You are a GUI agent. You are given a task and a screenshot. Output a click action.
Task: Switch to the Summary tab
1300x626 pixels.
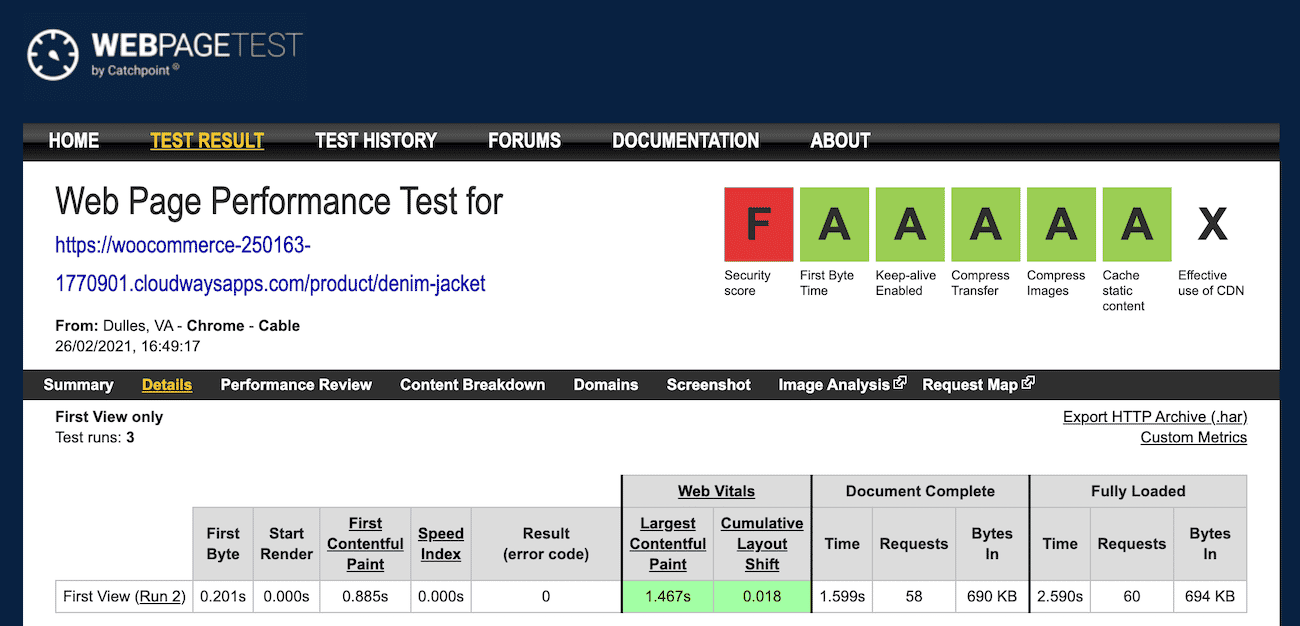point(78,385)
